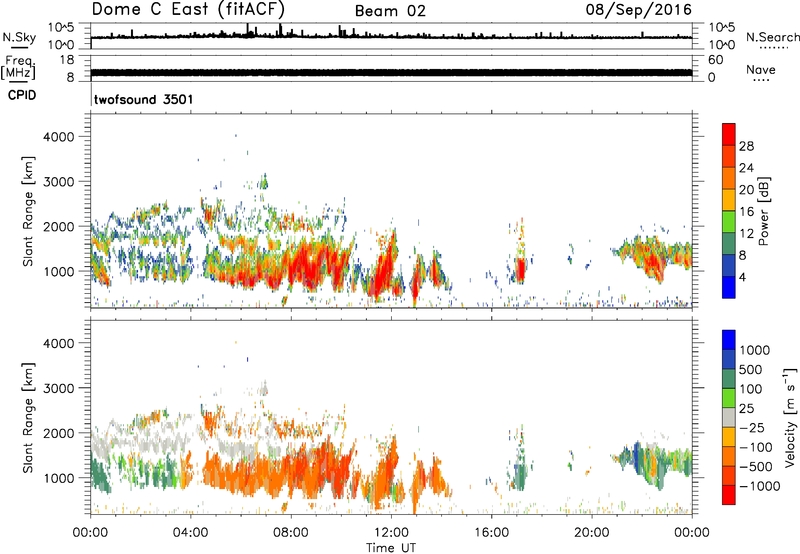Click the 'Power [dB]' colorbar label

(x=763, y=211)
